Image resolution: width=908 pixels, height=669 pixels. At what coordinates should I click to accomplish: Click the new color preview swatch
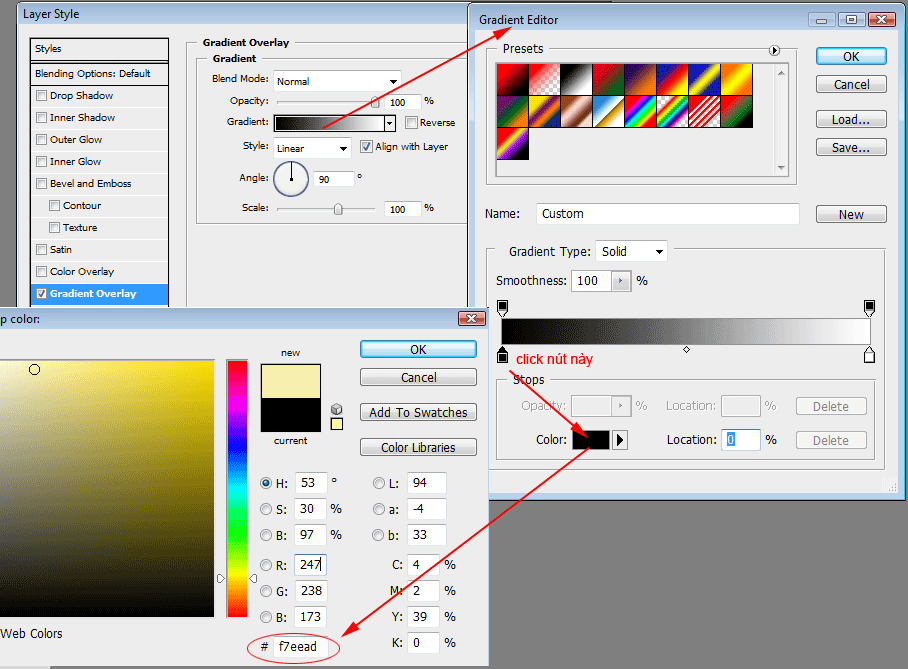pyautogui.click(x=291, y=381)
